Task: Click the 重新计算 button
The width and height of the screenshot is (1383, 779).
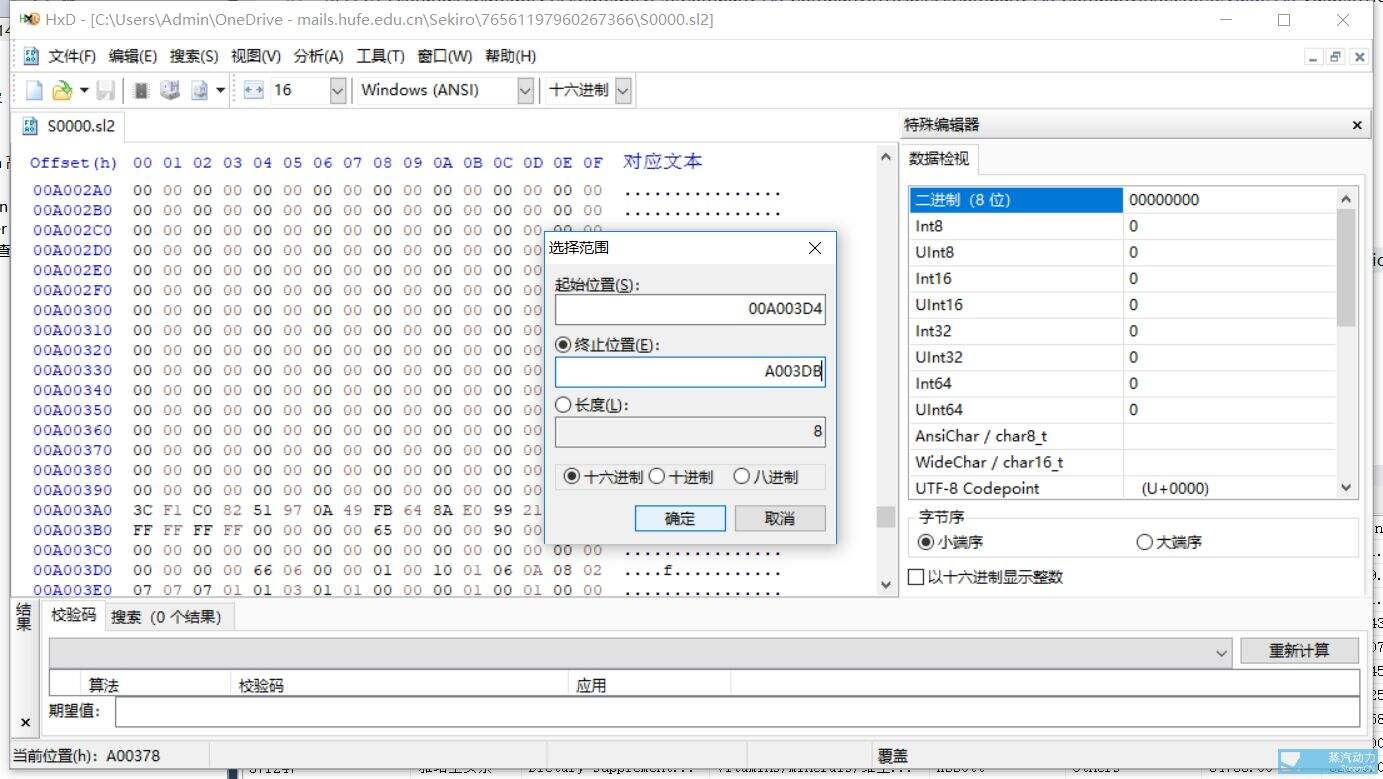Action: [x=1299, y=651]
